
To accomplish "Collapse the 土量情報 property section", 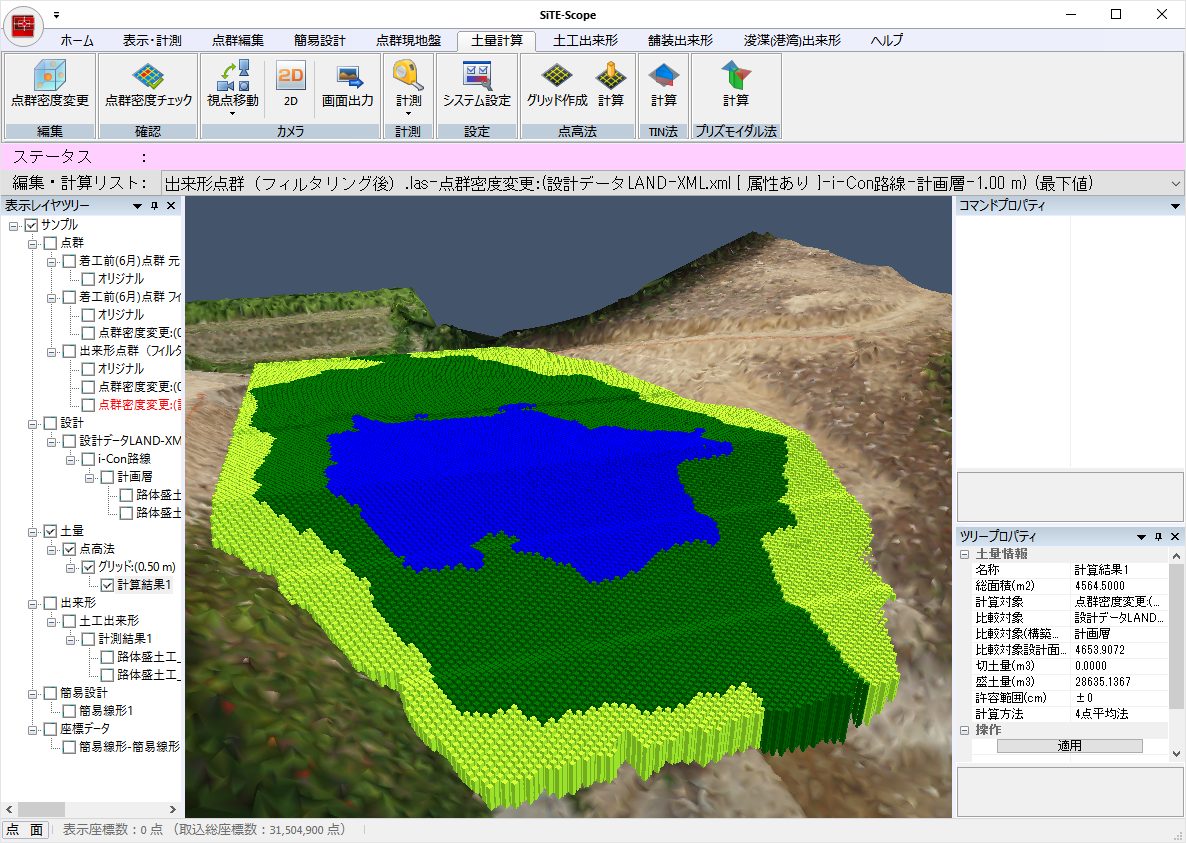I will click(965, 554).
